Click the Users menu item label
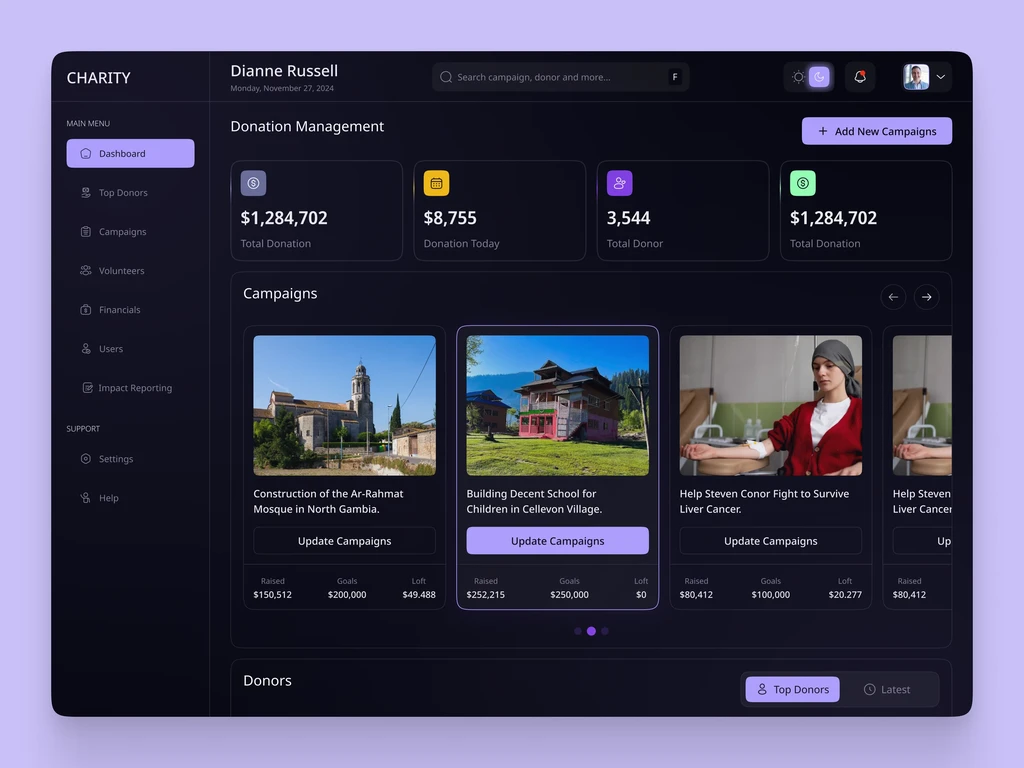This screenshot has width=1024, height=768. click(x=111, y=349)
